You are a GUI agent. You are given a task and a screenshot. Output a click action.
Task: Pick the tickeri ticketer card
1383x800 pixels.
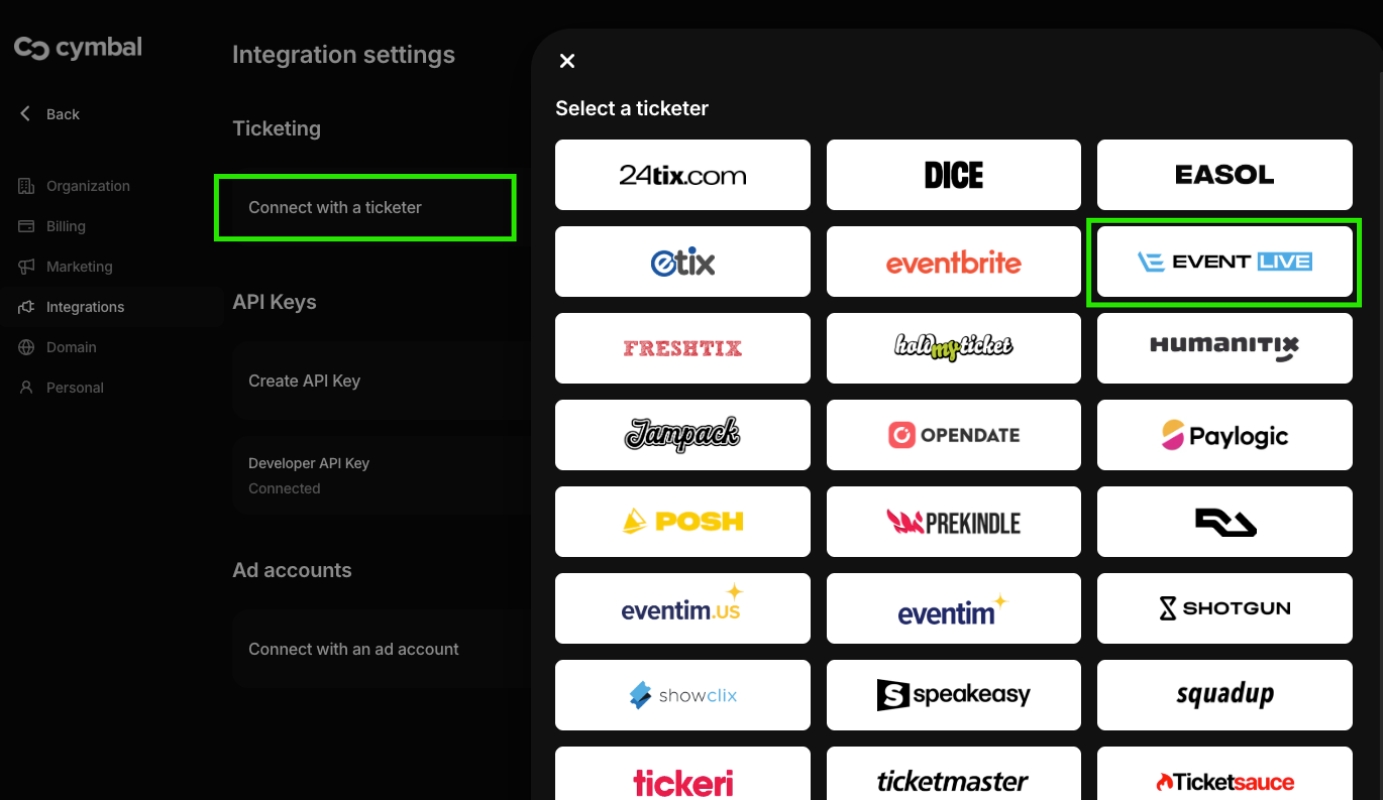click(x=682, y=774)
